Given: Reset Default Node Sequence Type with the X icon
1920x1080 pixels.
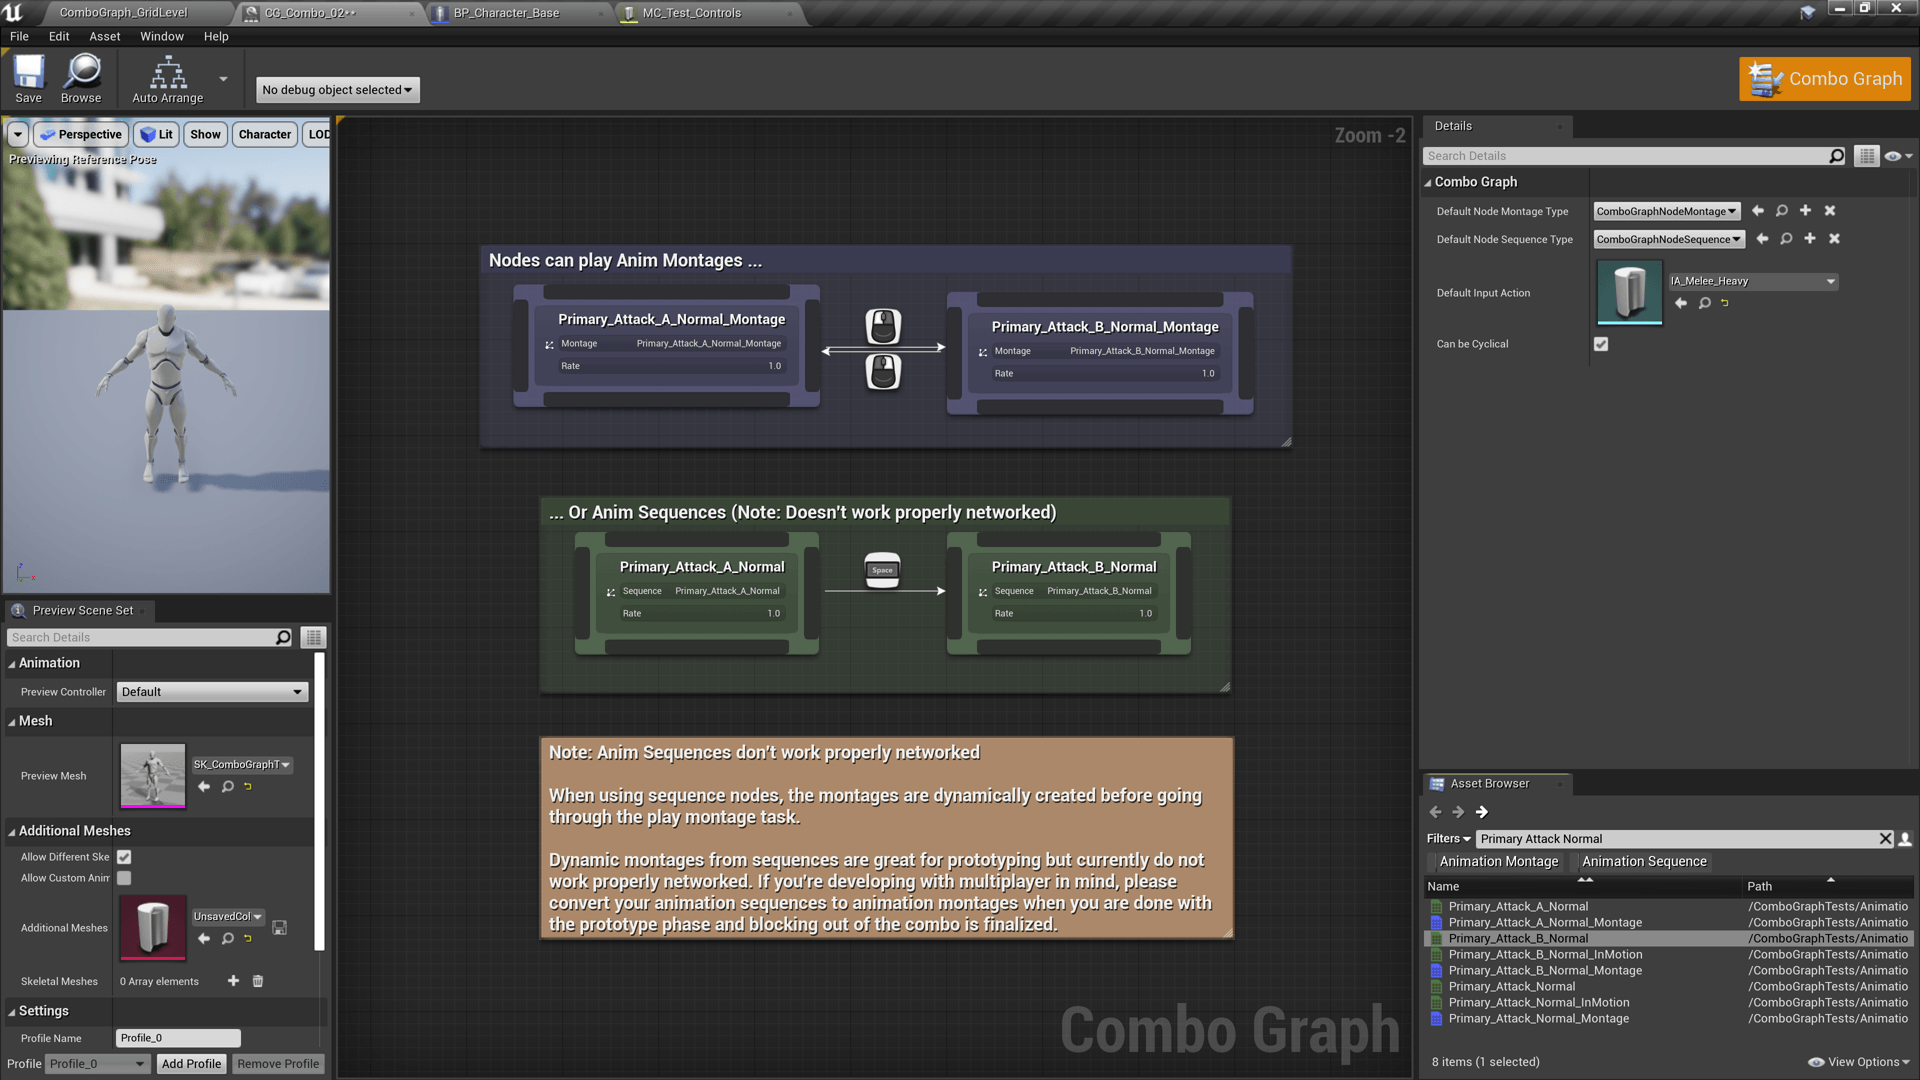Looking at the screenshot, I should [x=1835, y=239].
